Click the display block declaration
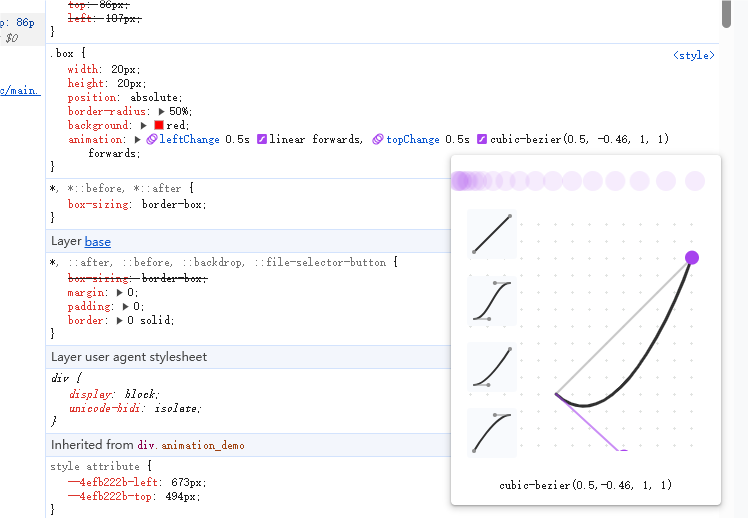This screenshot has width=748, height=518. tap(113, 394)
